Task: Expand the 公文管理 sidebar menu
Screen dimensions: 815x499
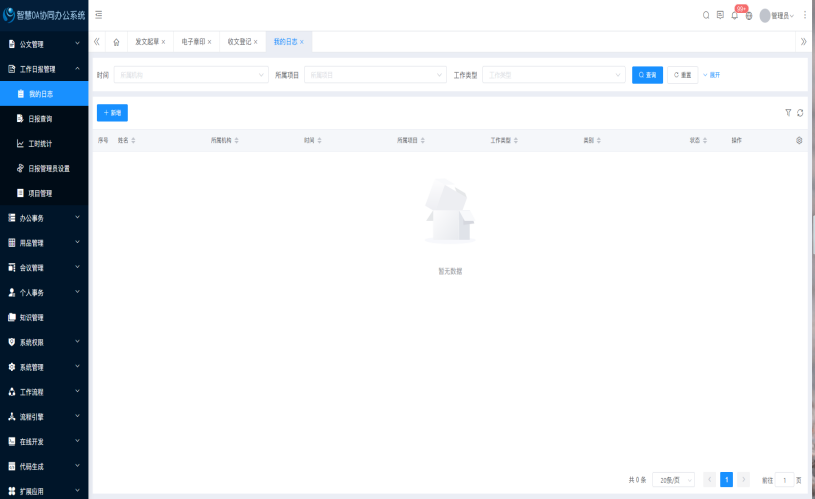Action: [x=44, y=44]
